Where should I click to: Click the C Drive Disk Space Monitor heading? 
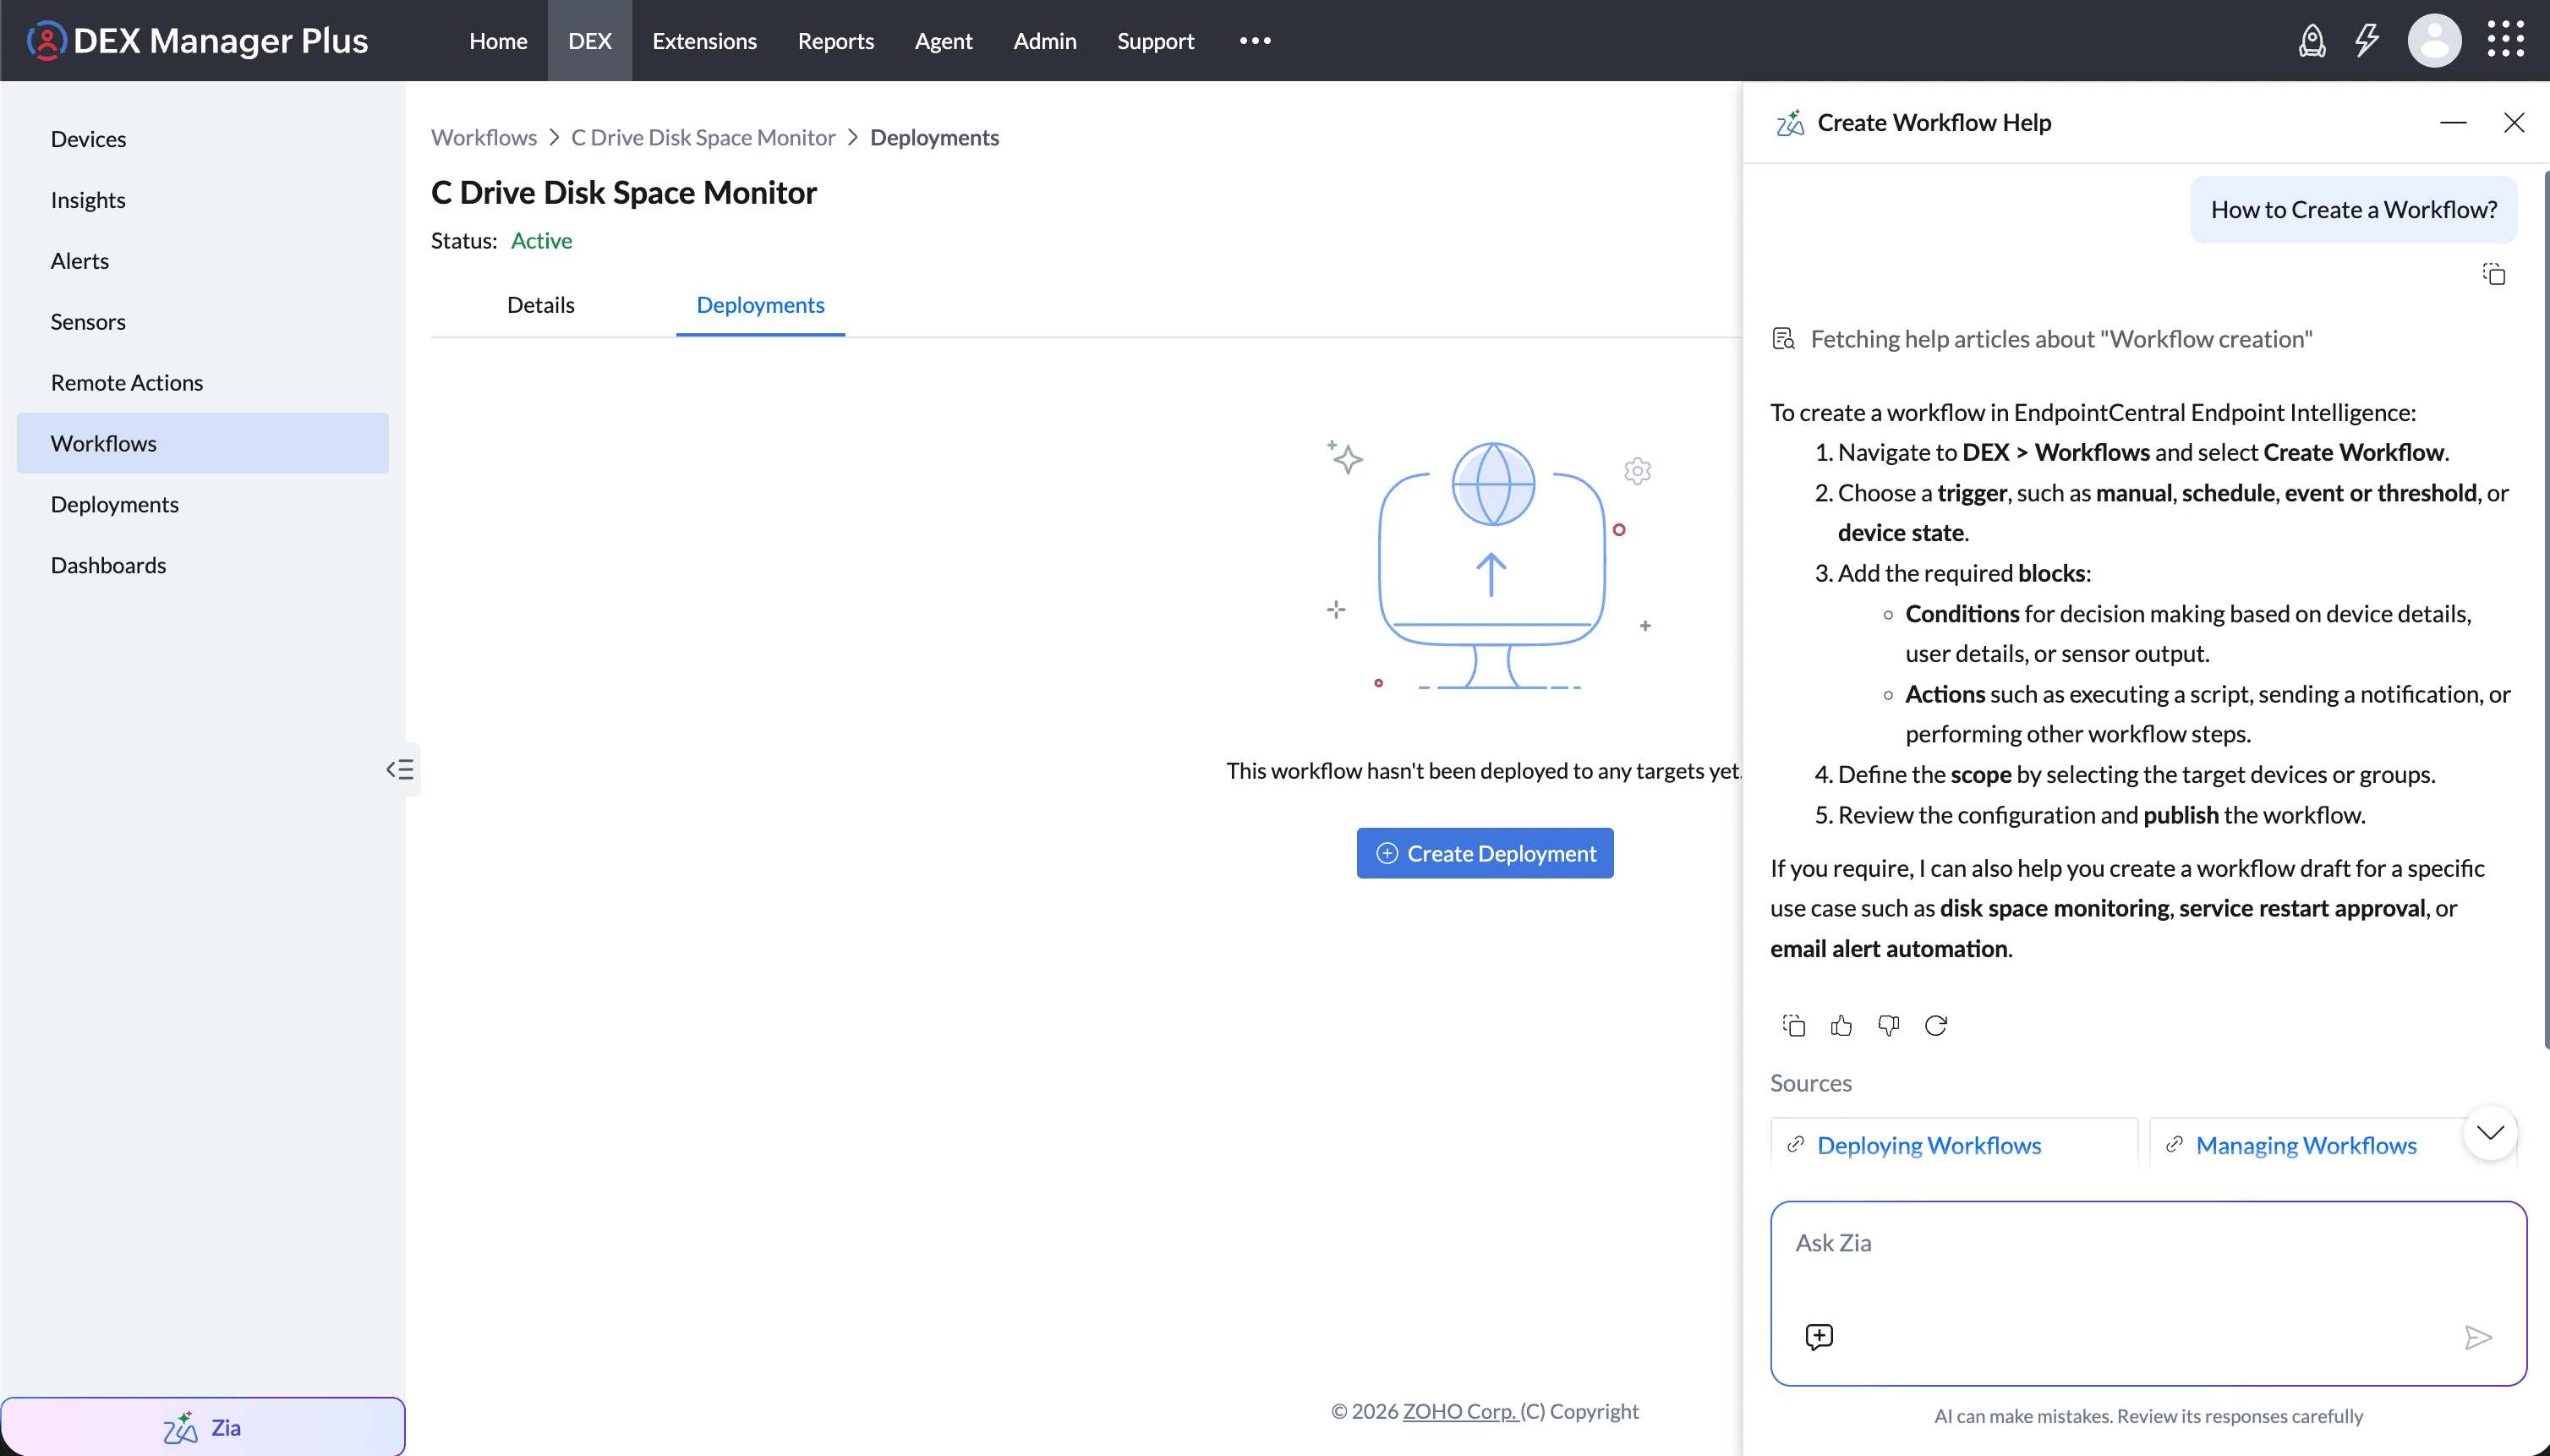624,192
